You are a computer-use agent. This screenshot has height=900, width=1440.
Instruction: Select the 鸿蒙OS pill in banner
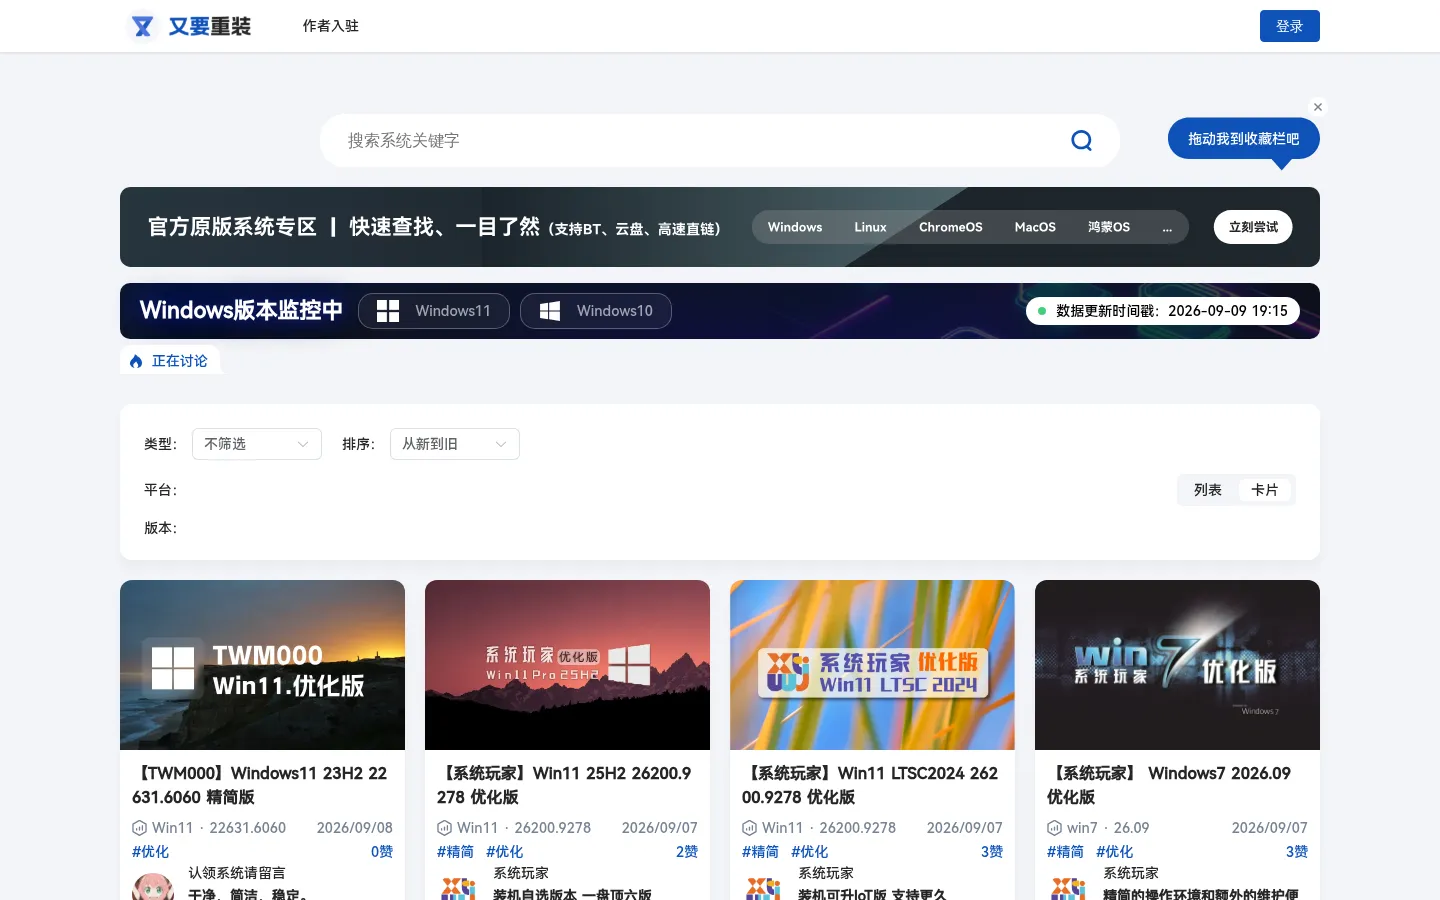pos(1109,227)
